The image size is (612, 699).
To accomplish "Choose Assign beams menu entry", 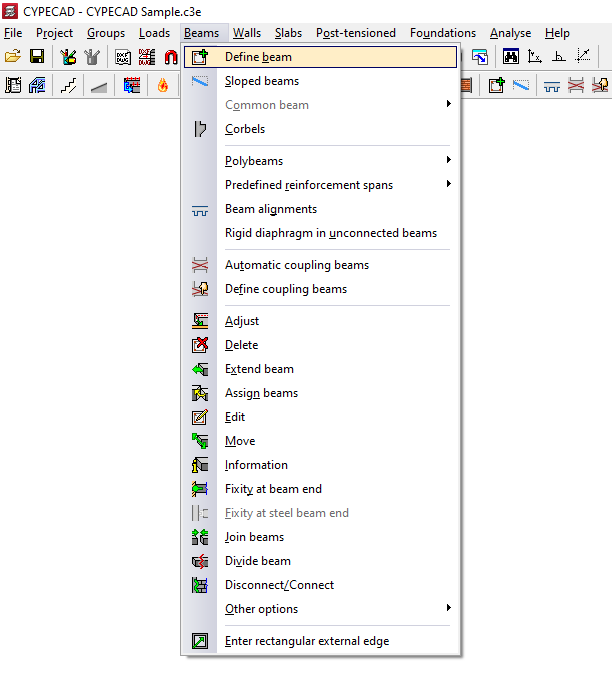I will [x=320, y=393].
